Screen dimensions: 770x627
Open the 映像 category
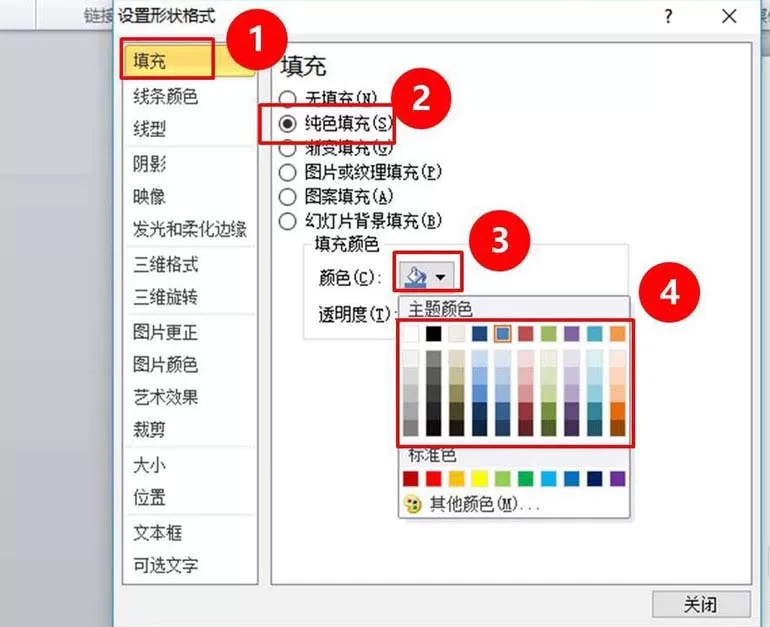149,196
